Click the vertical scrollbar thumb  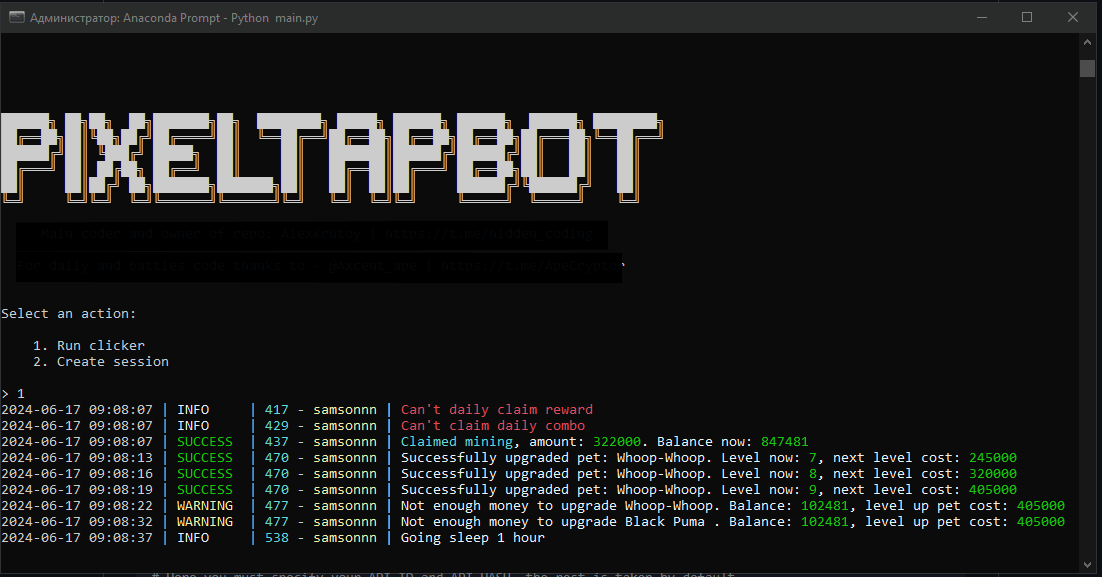click(1087, 68)
